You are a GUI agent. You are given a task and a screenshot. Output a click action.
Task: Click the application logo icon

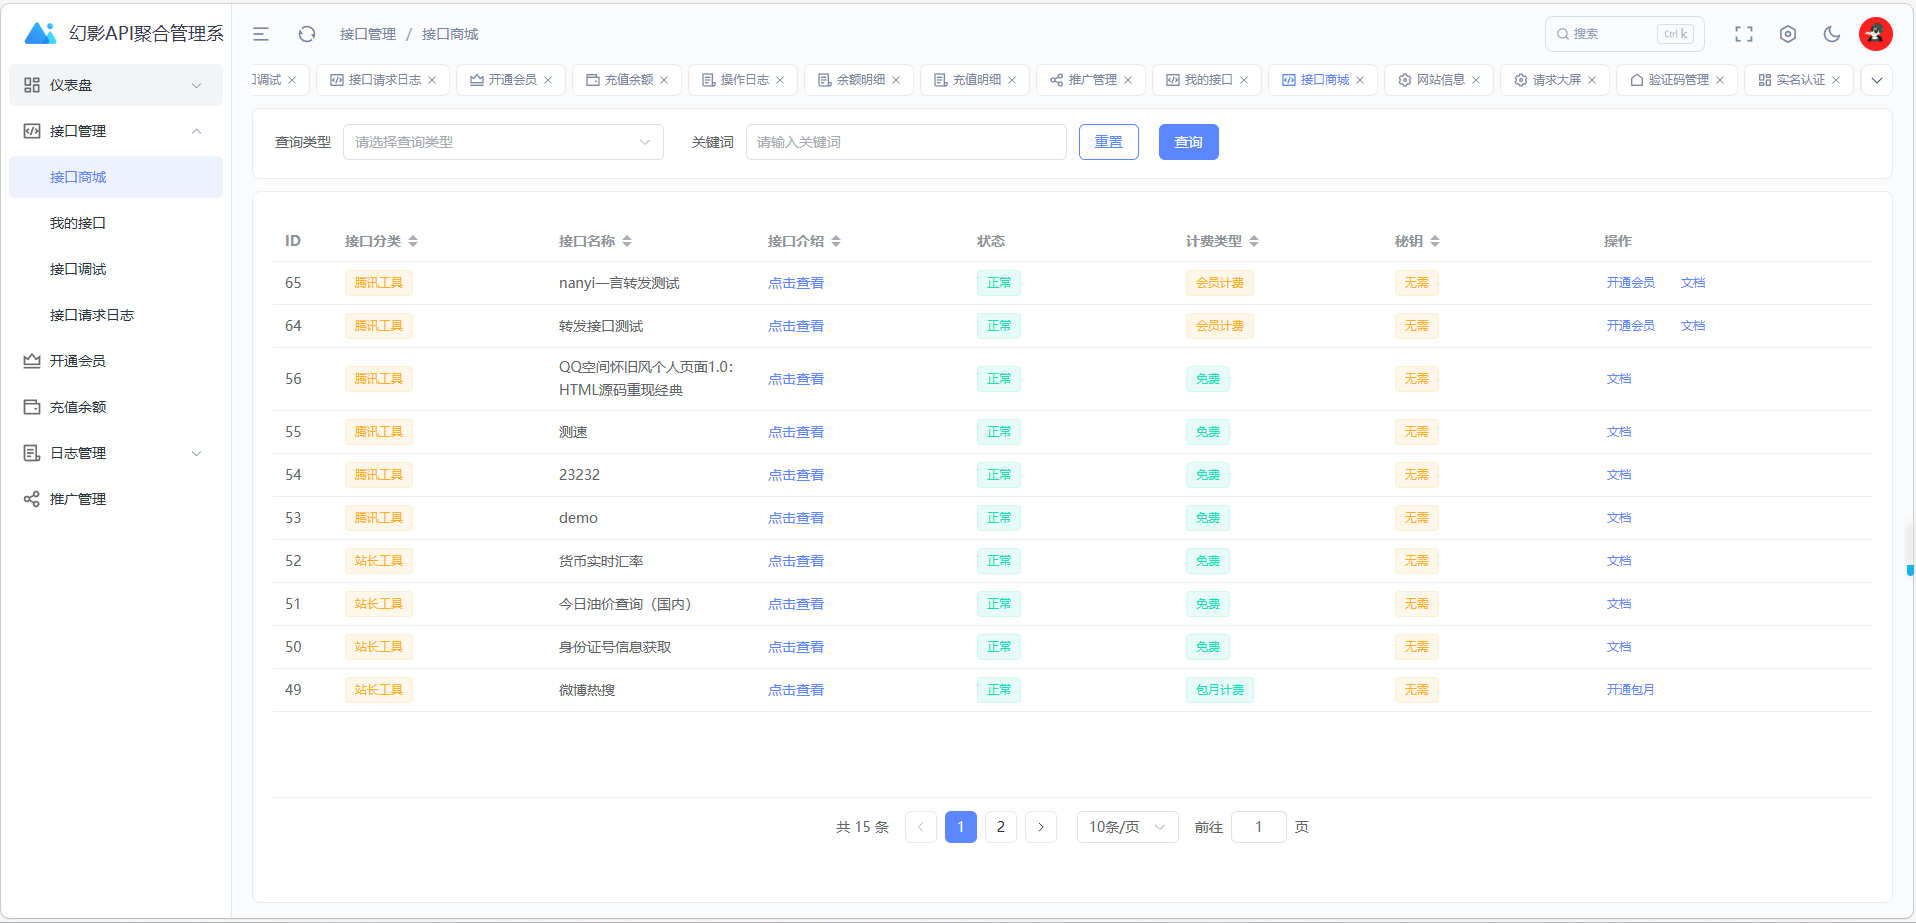click(x=40, y=34)
